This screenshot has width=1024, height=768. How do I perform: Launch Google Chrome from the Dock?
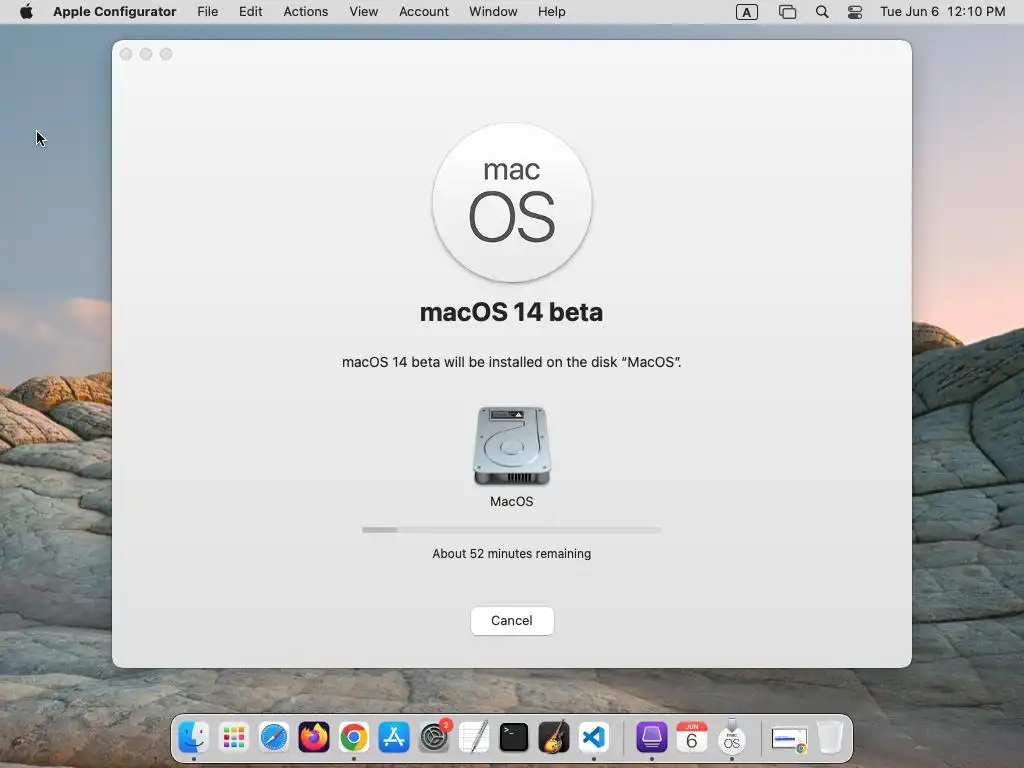pyautogui.click(x=354, y=737)
